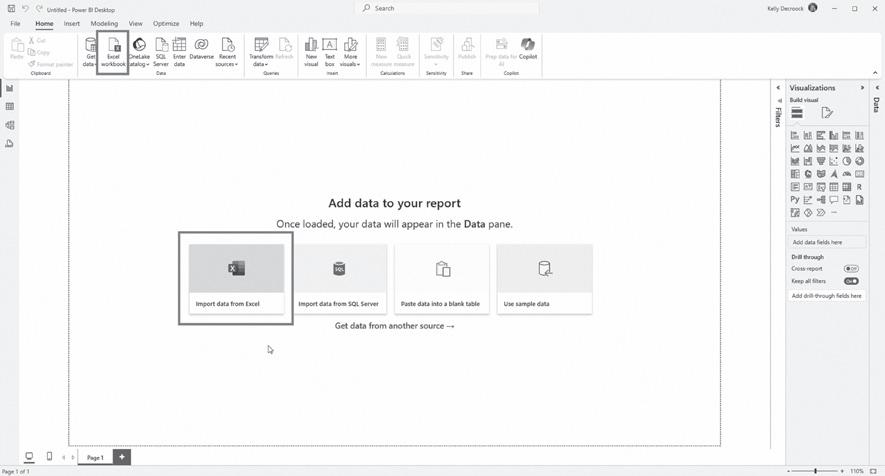Click the Undo arrow in title bar

25,8
